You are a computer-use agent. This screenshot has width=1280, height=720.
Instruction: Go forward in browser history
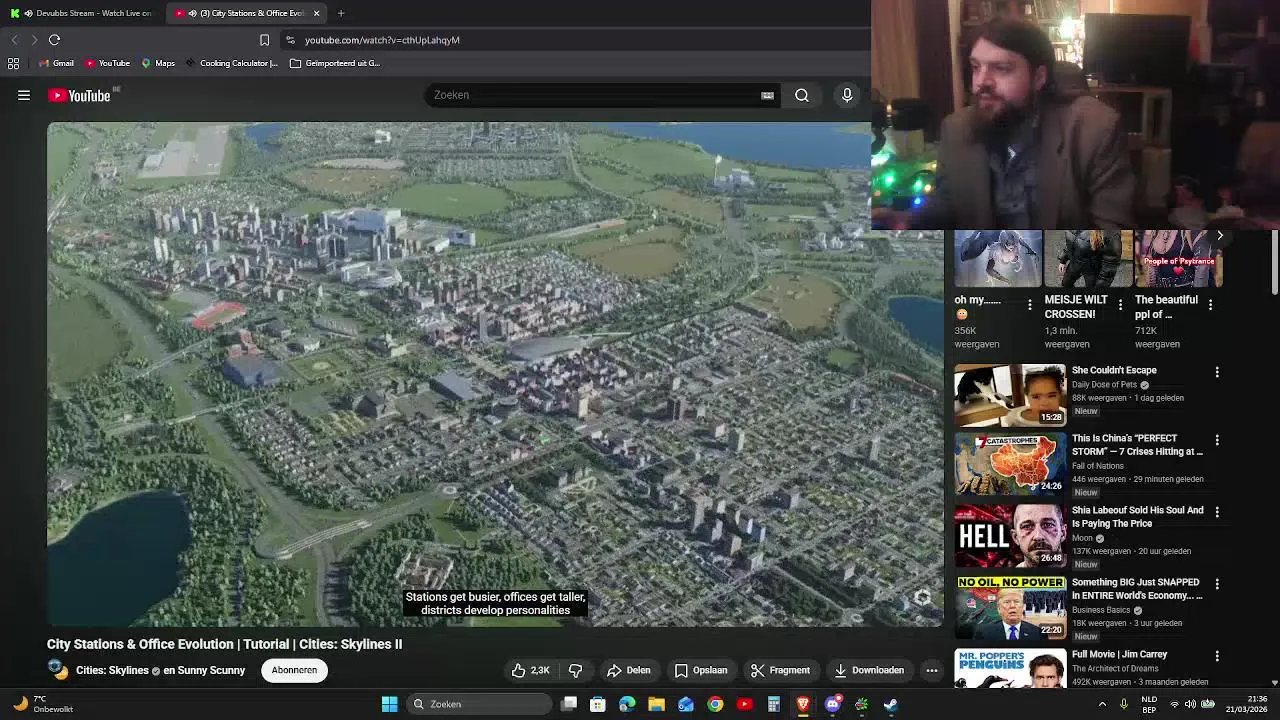point(34,40)
